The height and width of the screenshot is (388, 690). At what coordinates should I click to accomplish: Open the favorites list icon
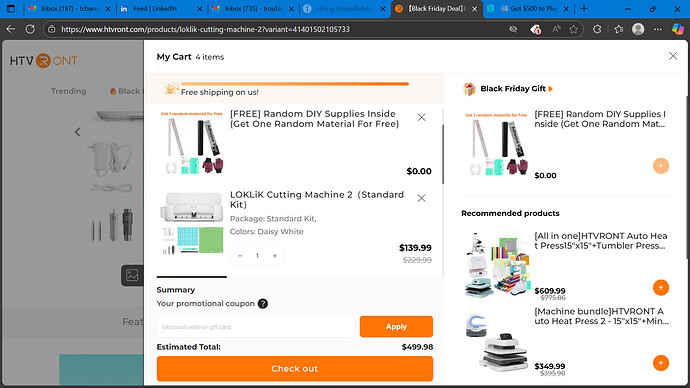(619, 29)
